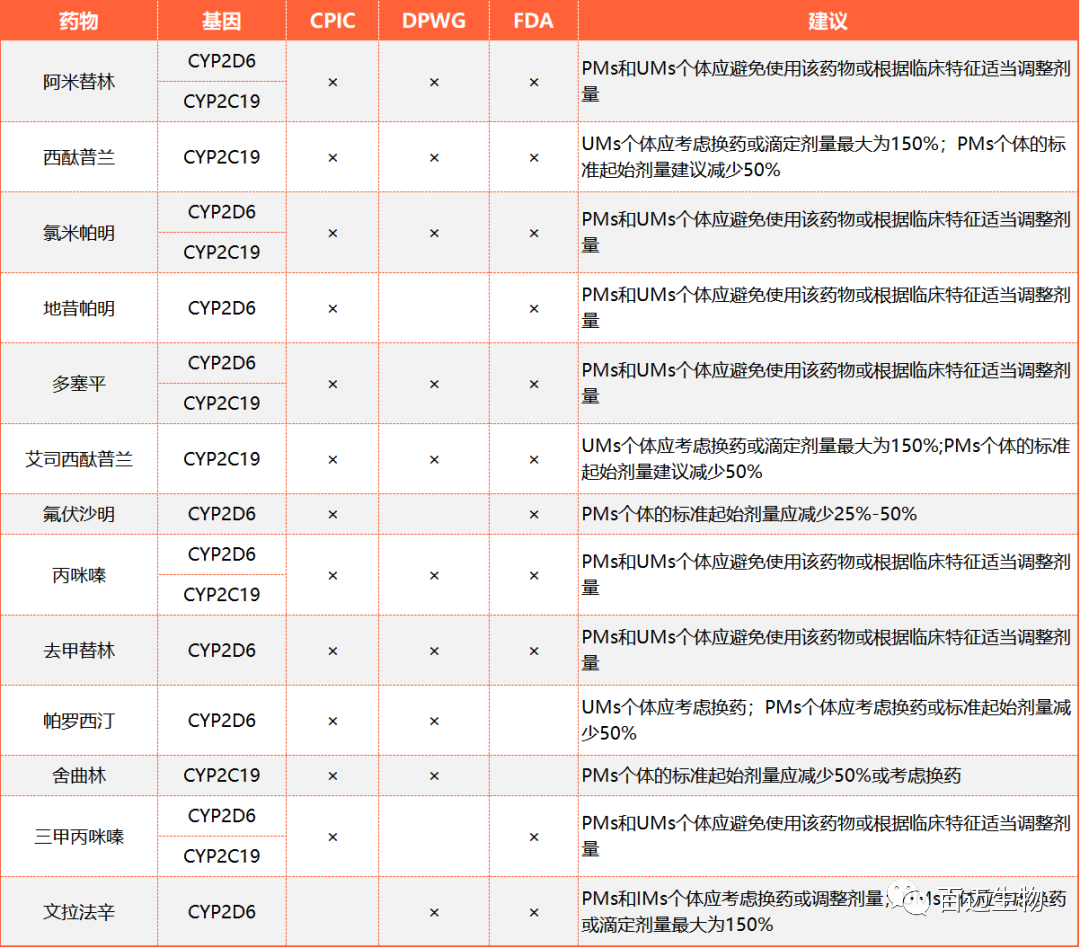Click CYP2D6 in the 丙咪嗪 row
This screenshot has height=948, width=1080.
[x=222, y=555]
